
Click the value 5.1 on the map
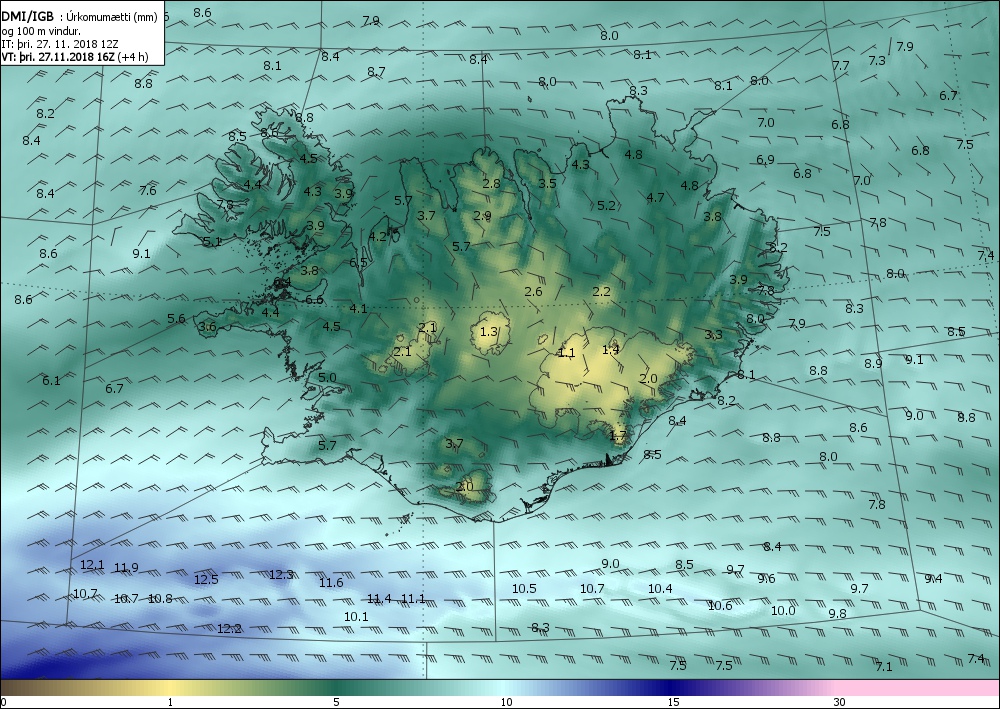[212, 242]
